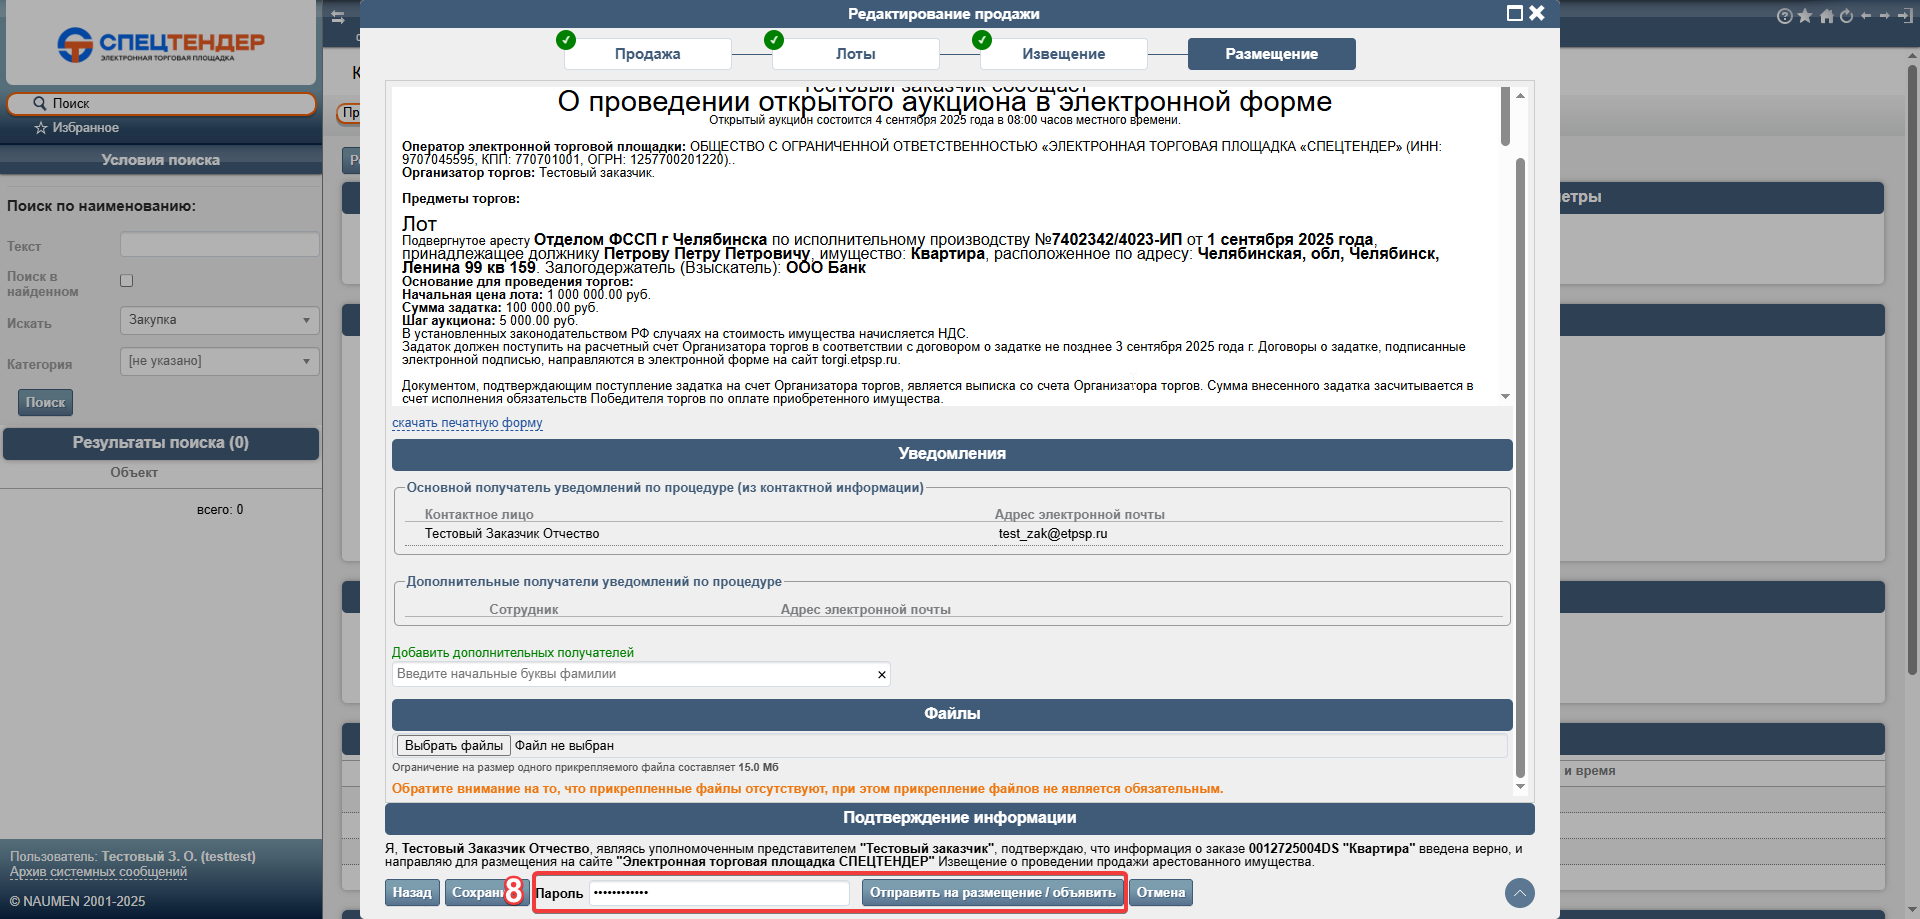Image resolution: width=1920 pixels, height=919 pixels.
Task: Open the 'Извещение' step tab
Action: [x=1063, y=54]
